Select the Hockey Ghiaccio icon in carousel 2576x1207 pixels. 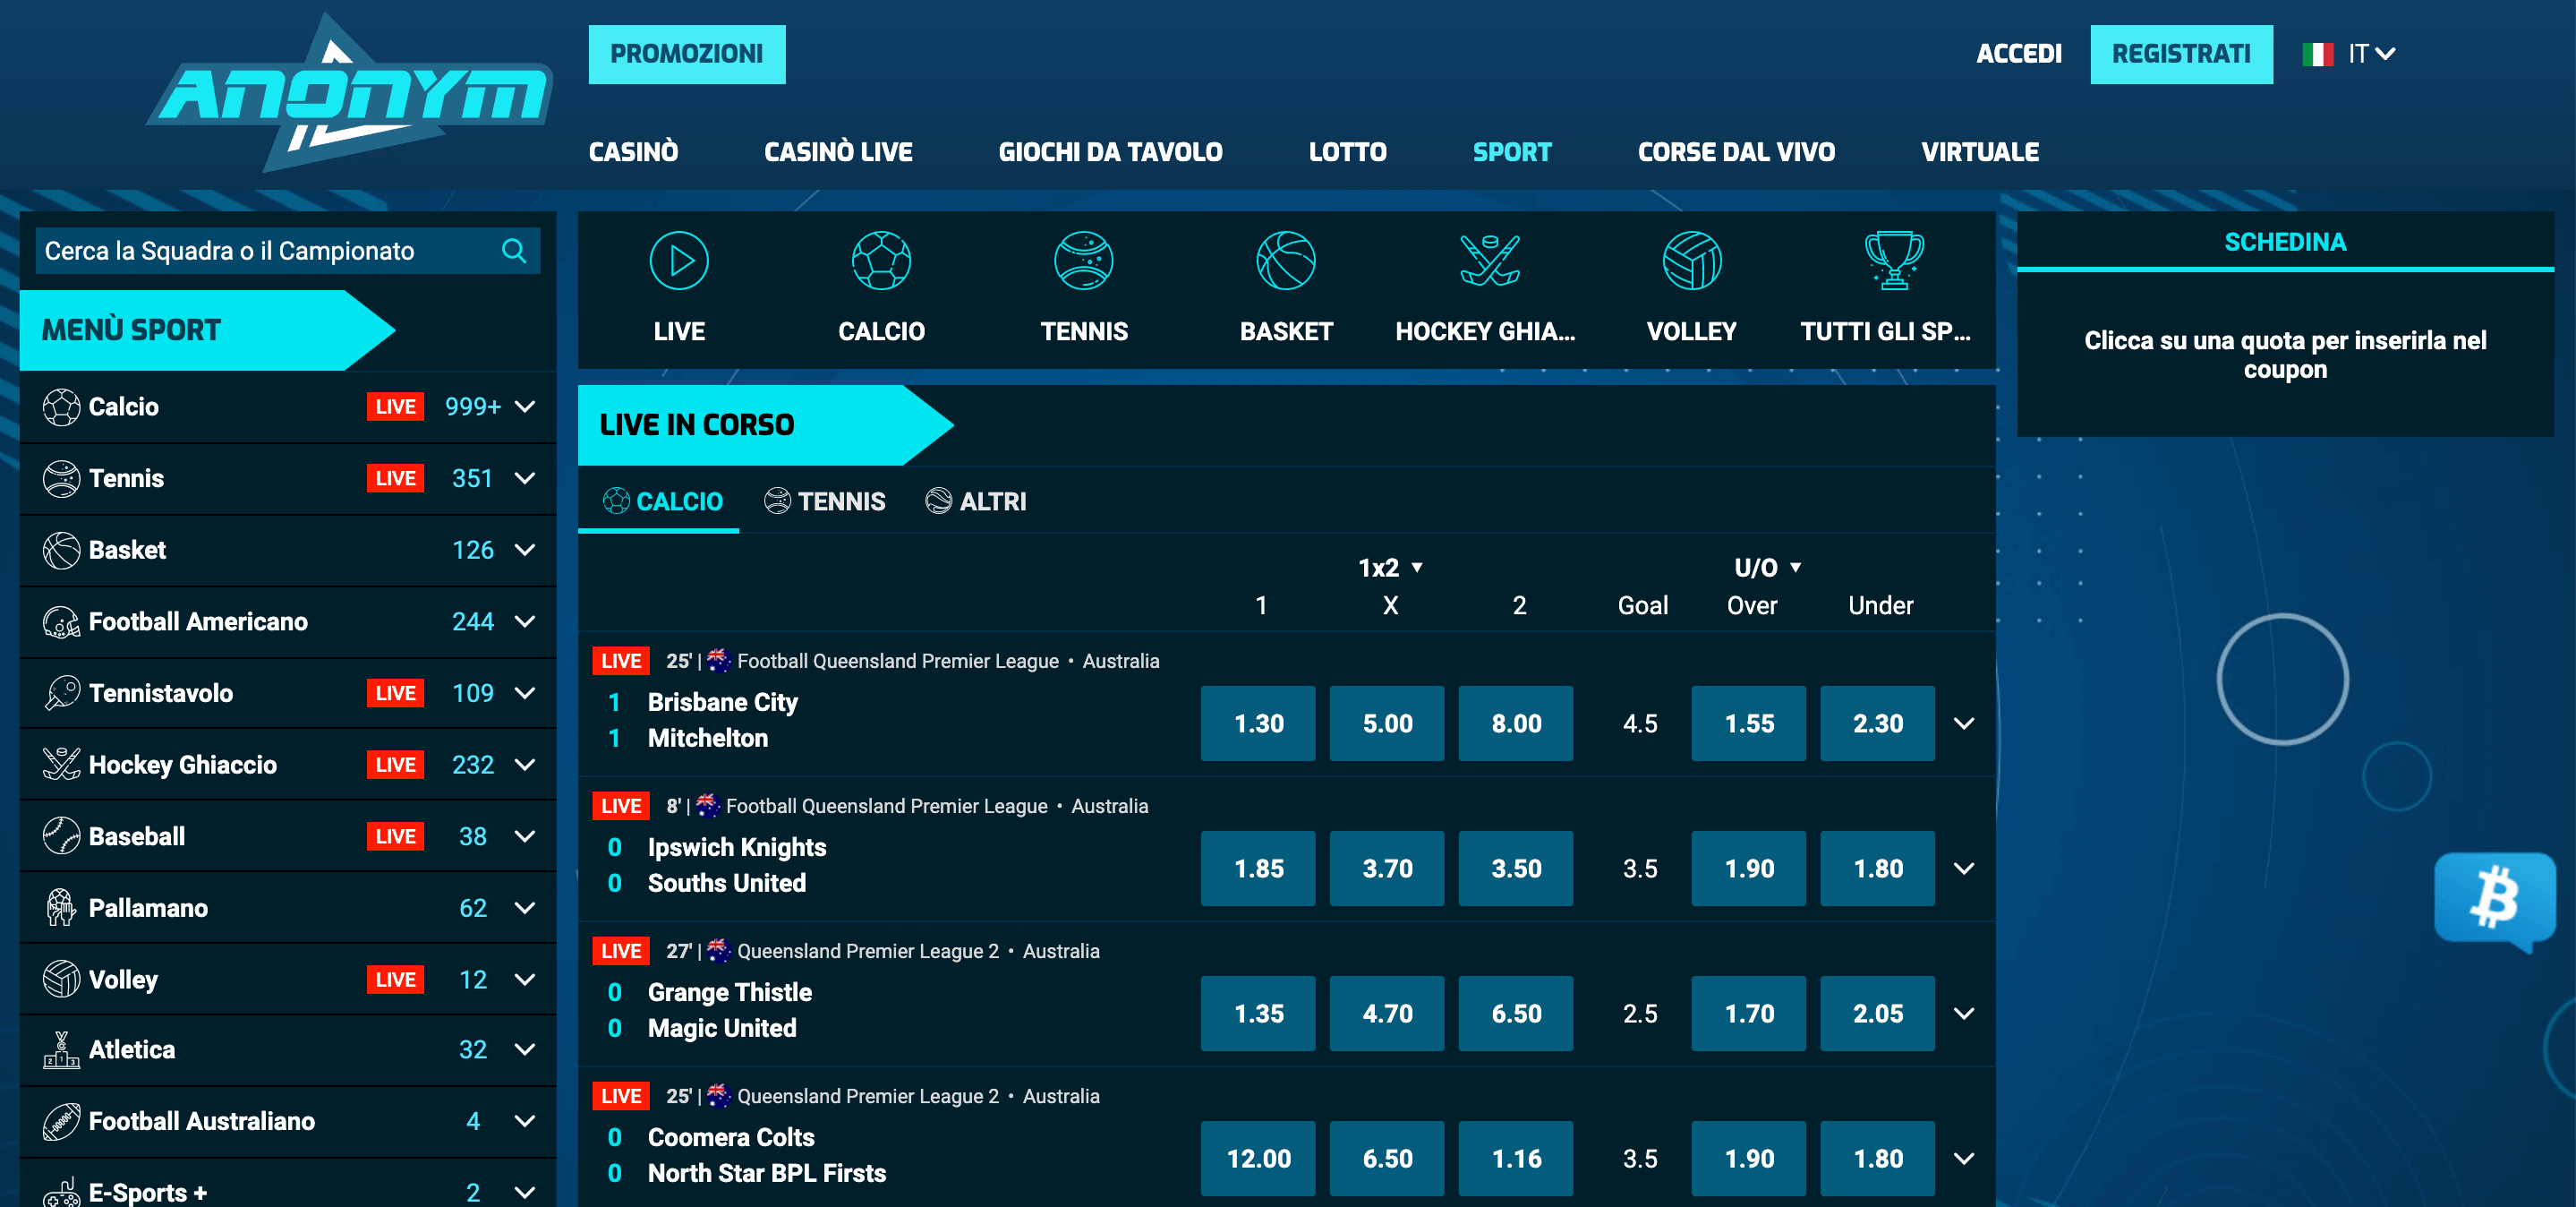point(1489,261)
